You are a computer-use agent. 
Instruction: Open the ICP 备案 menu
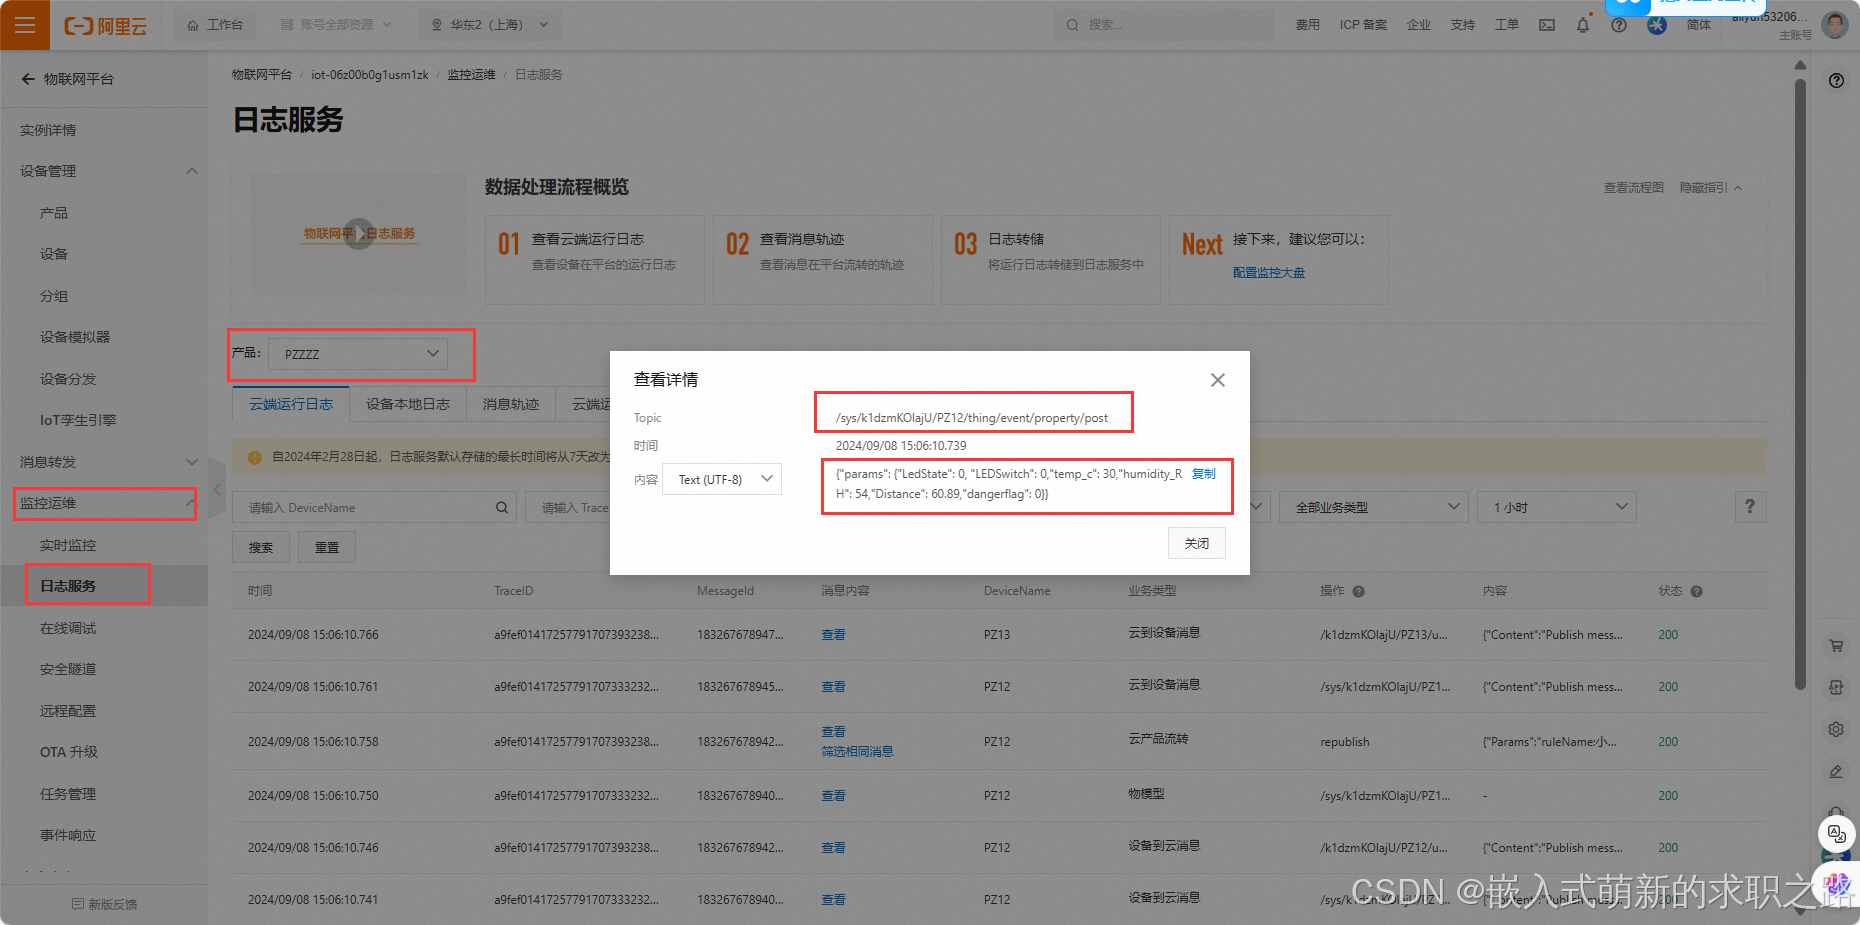click(1363, 25)
